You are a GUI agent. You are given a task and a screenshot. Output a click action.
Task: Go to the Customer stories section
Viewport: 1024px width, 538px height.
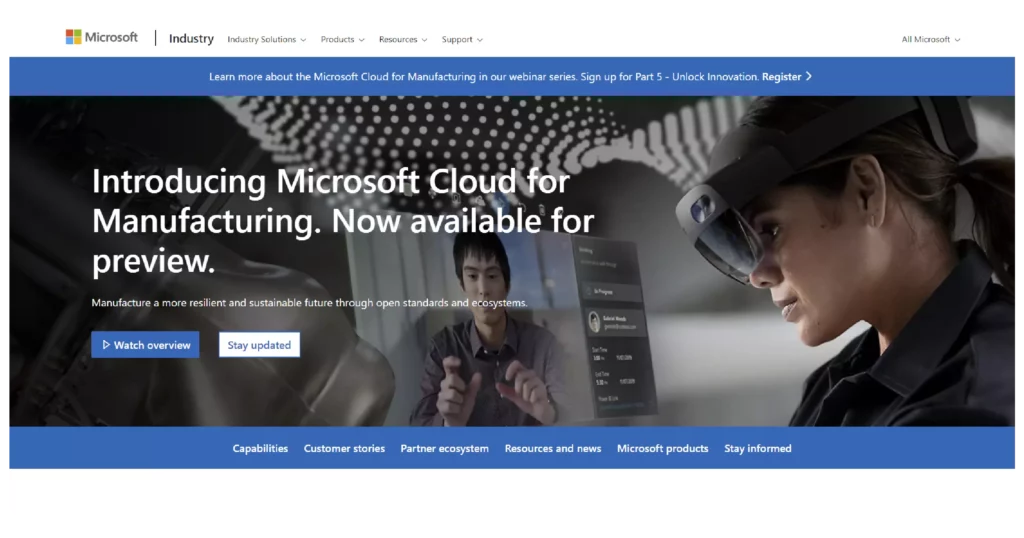point(344,449)
